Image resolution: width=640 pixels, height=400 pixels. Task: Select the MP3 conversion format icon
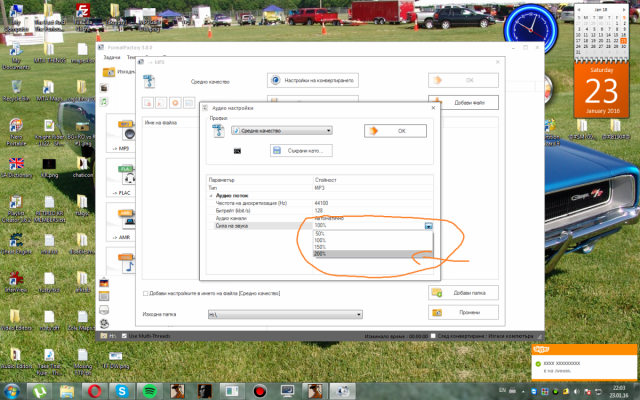pos(127,132)
